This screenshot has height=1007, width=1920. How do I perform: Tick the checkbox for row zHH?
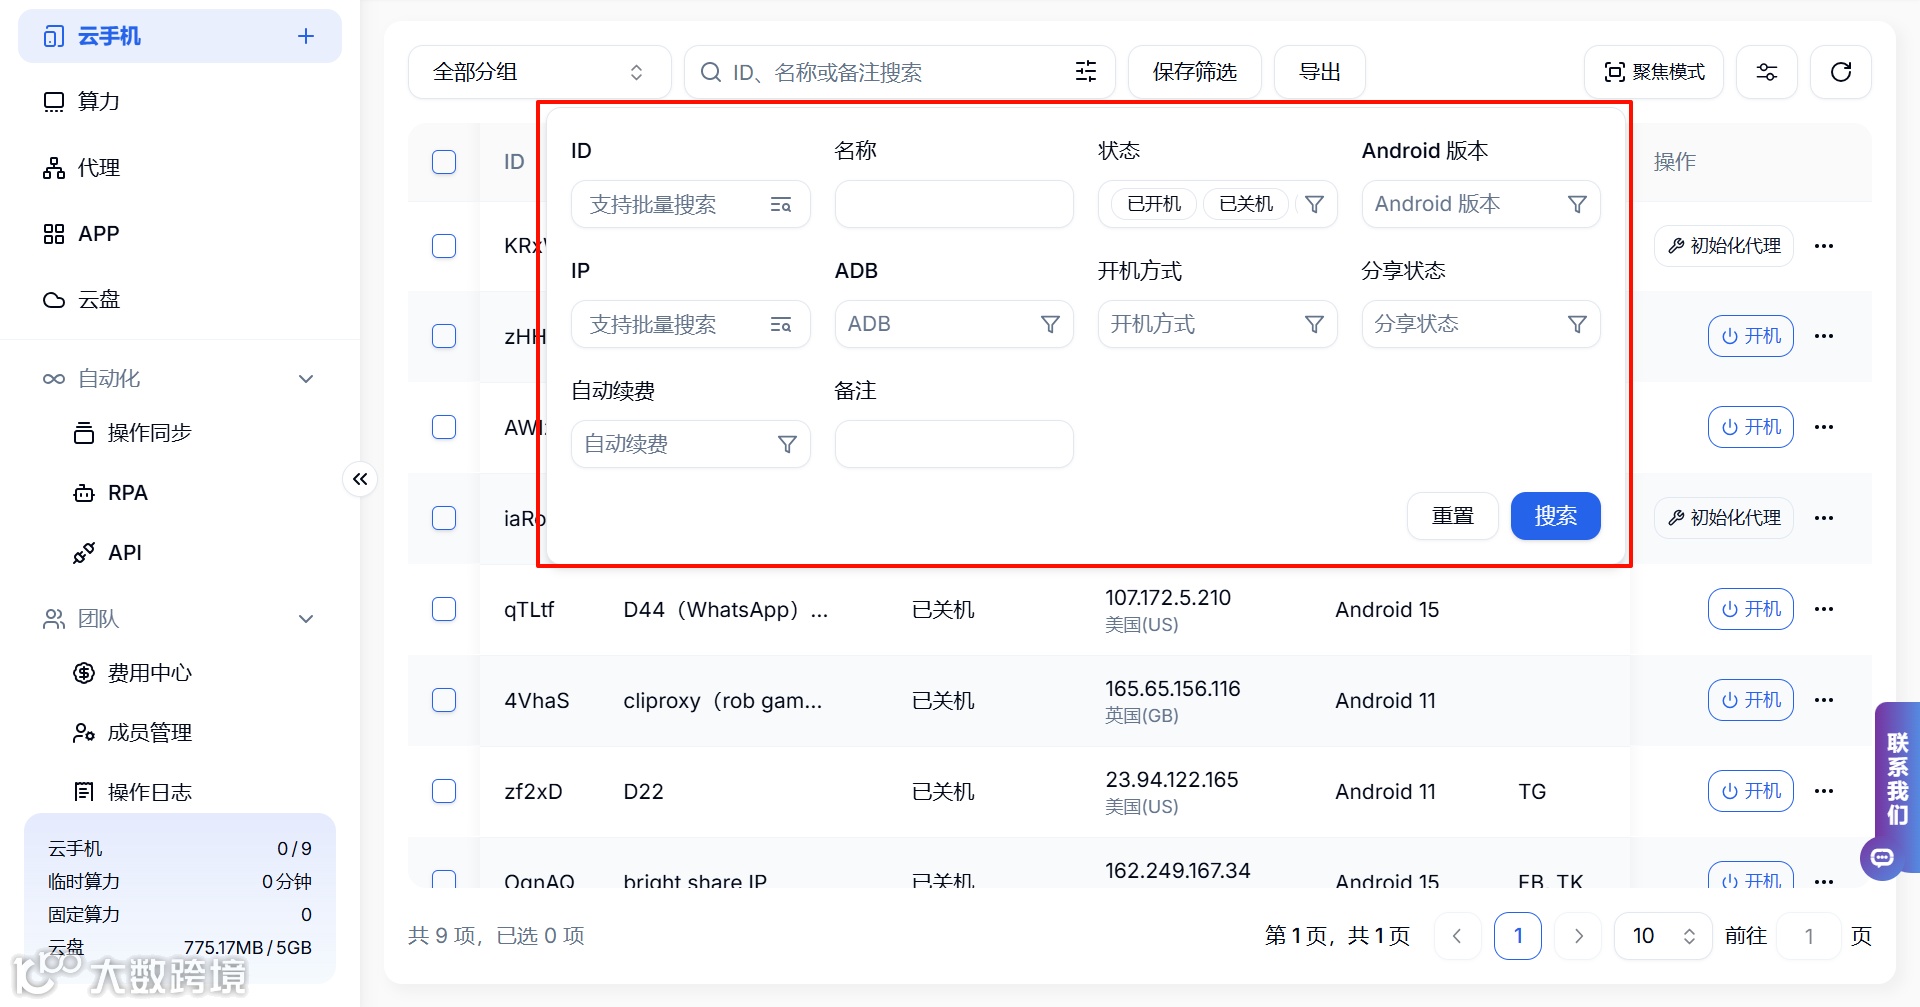tap(444, 336)
